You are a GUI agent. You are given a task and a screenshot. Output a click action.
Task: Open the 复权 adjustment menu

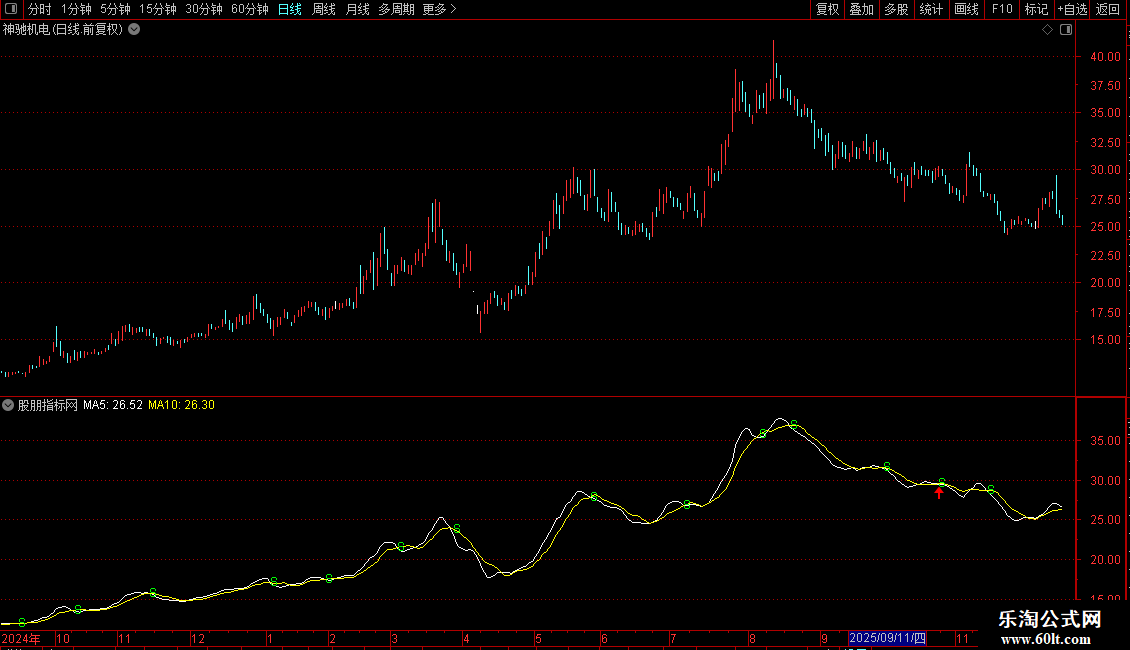pos(827,9)
